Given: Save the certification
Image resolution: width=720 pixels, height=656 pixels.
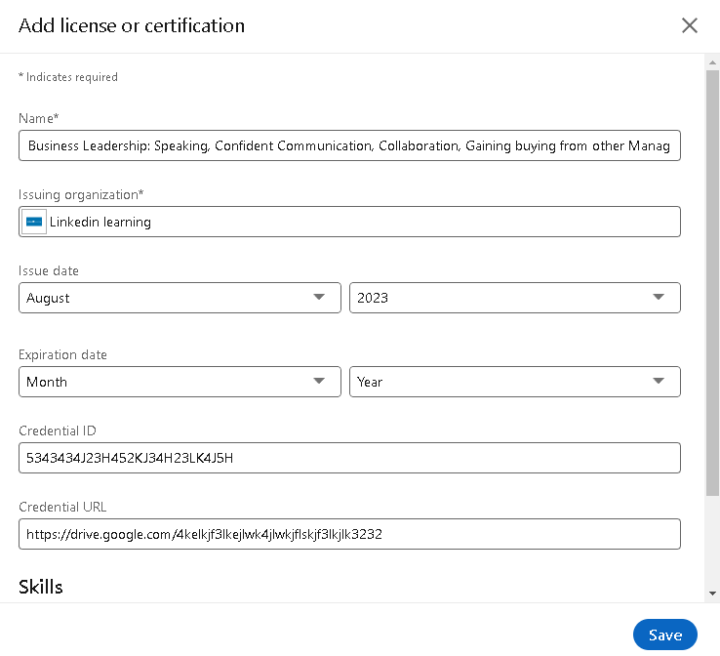Looking at the screenshot, I should point(665,634).
